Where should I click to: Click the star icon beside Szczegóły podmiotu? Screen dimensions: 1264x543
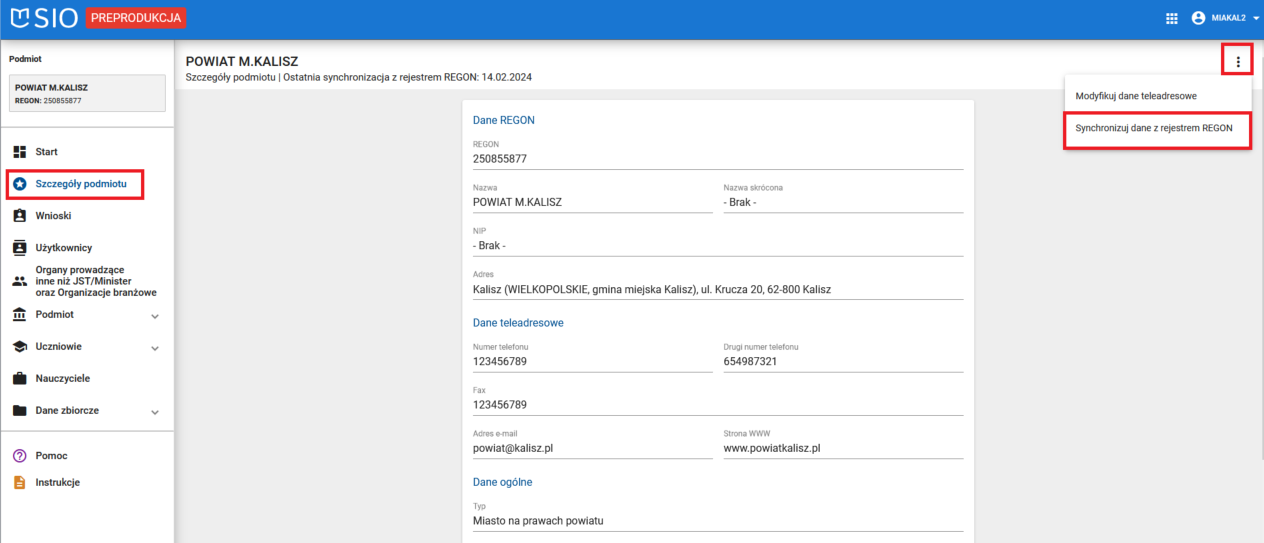[x=19, y=184]
